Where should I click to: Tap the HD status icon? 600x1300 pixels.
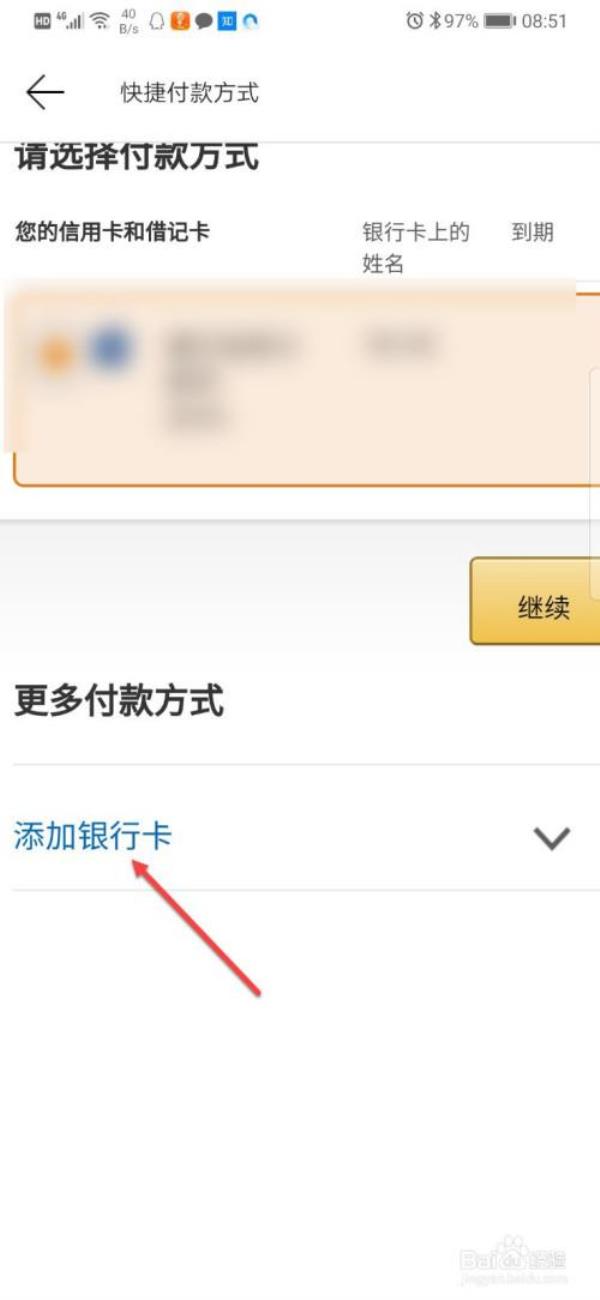(42, 20)
